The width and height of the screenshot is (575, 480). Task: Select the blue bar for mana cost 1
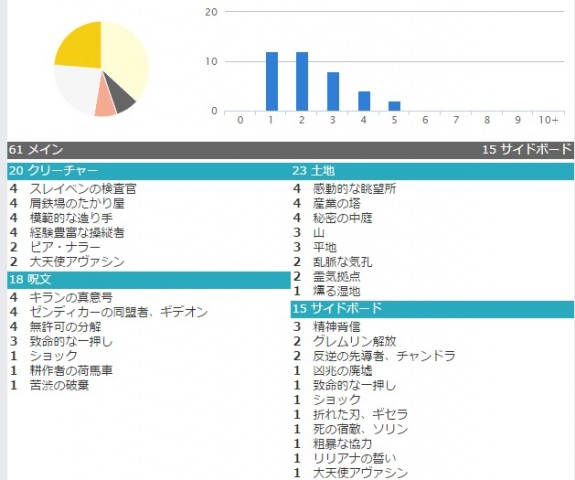(x=272, y=81)
